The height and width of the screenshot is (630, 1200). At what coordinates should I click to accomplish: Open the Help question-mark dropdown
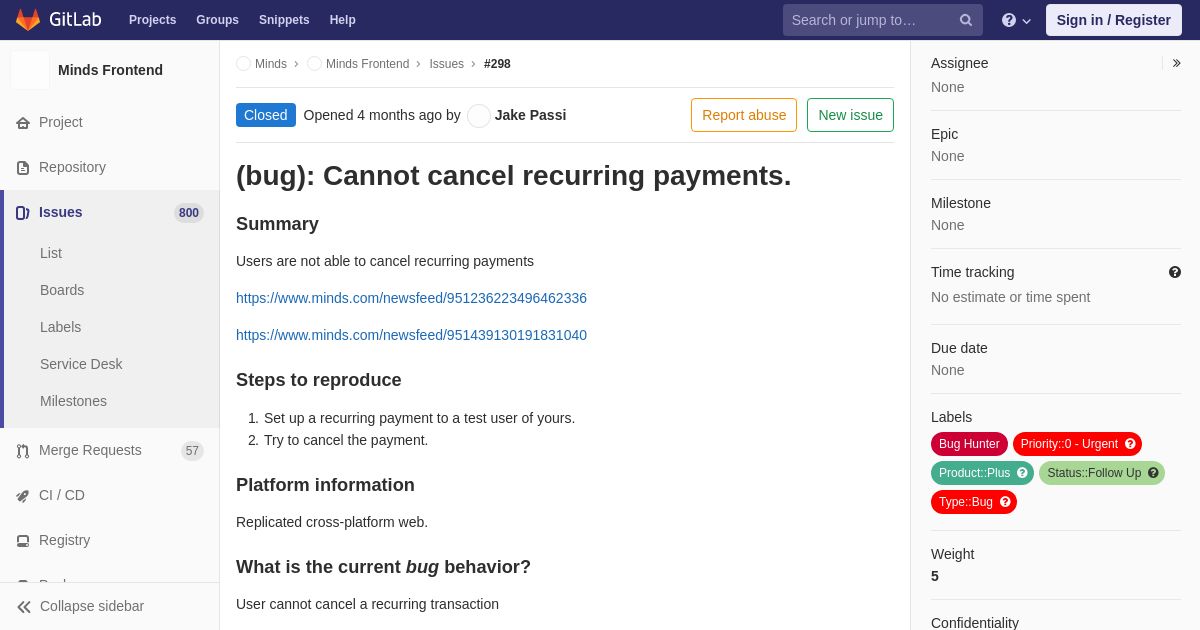1016,20
